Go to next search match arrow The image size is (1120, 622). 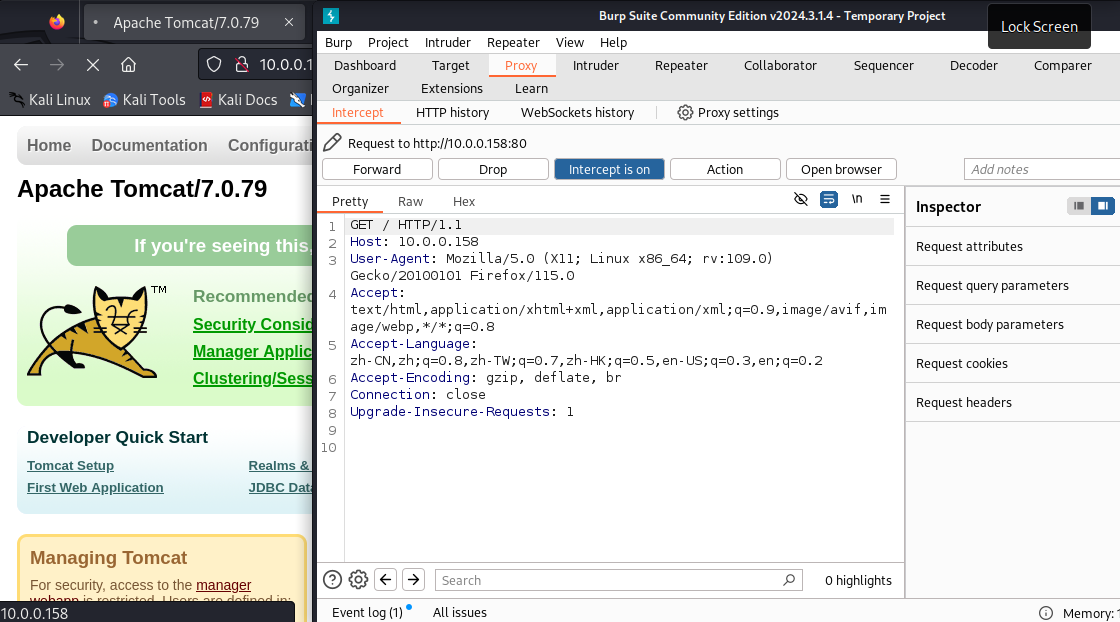point(414,579)
